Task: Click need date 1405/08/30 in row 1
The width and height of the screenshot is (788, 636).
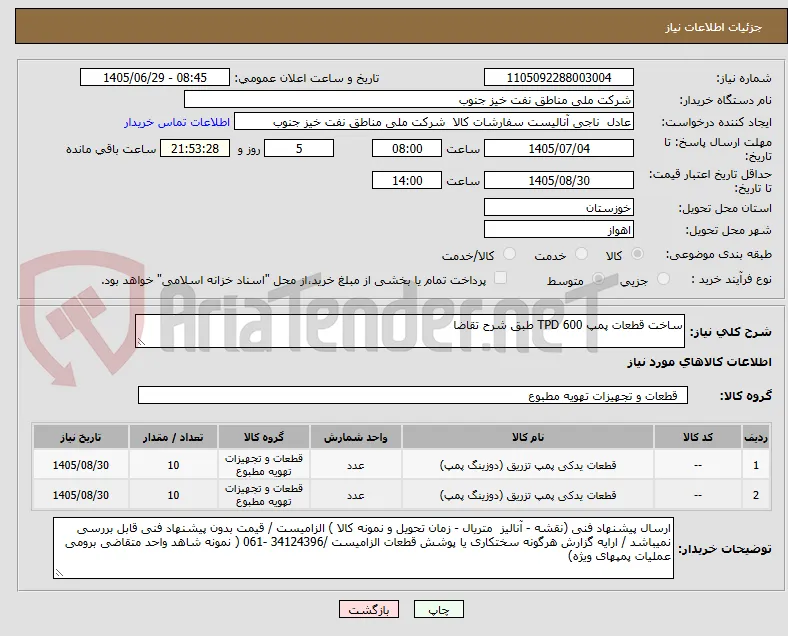Action: 81,465
